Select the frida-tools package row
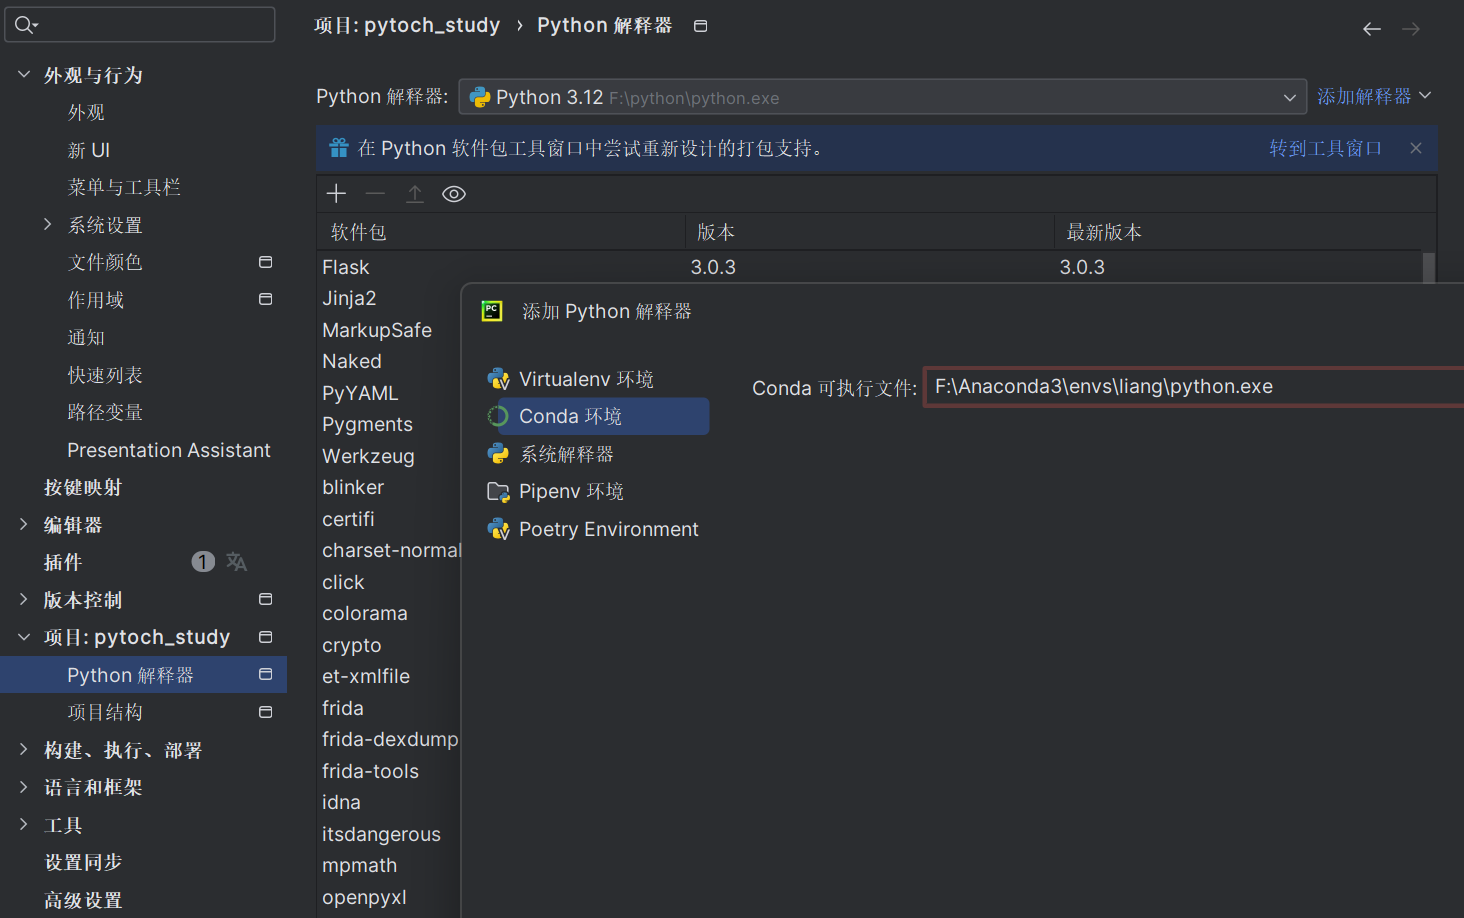This screenshot has width=1464, height=918. point(389,771)
